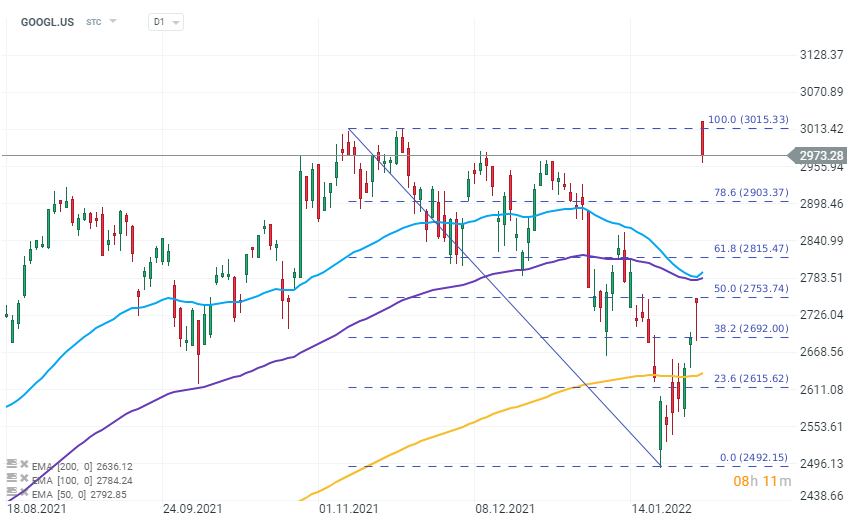
Task: Click the 23.6 (2615.62) Fibonacci label
Action: tap(749, 377)
